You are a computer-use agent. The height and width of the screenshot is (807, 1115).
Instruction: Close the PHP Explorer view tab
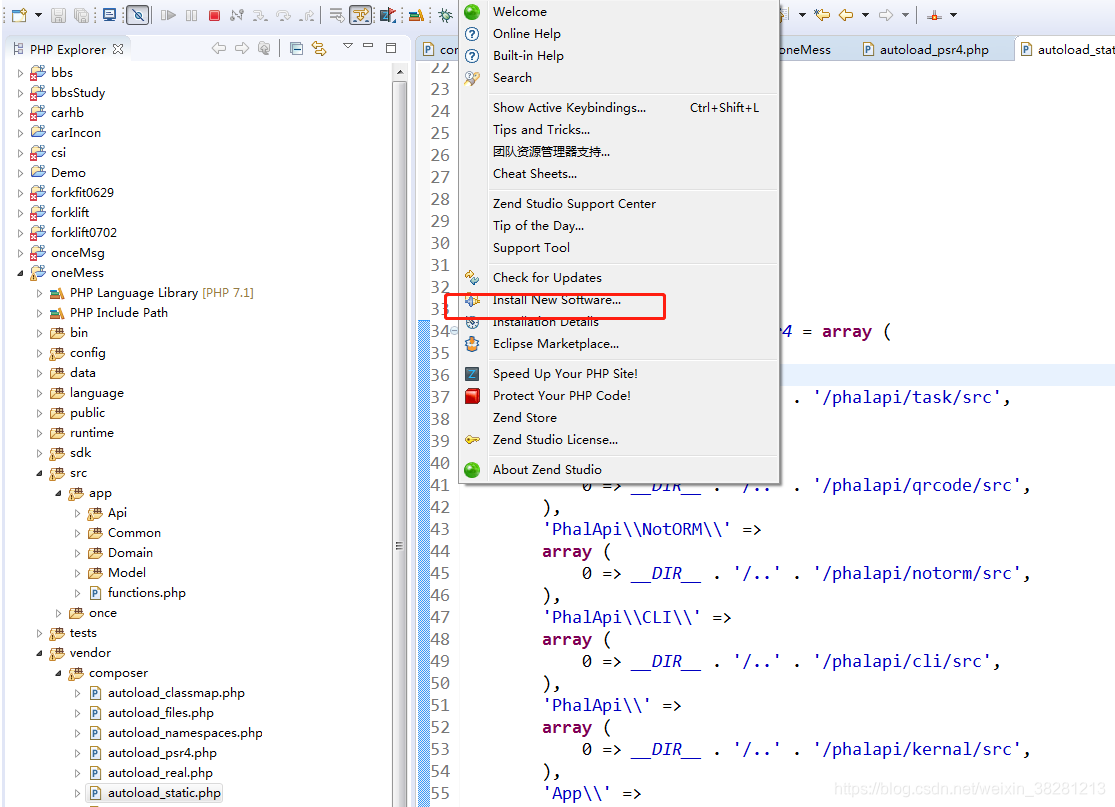pyautogui.click(x=118, y=49)
